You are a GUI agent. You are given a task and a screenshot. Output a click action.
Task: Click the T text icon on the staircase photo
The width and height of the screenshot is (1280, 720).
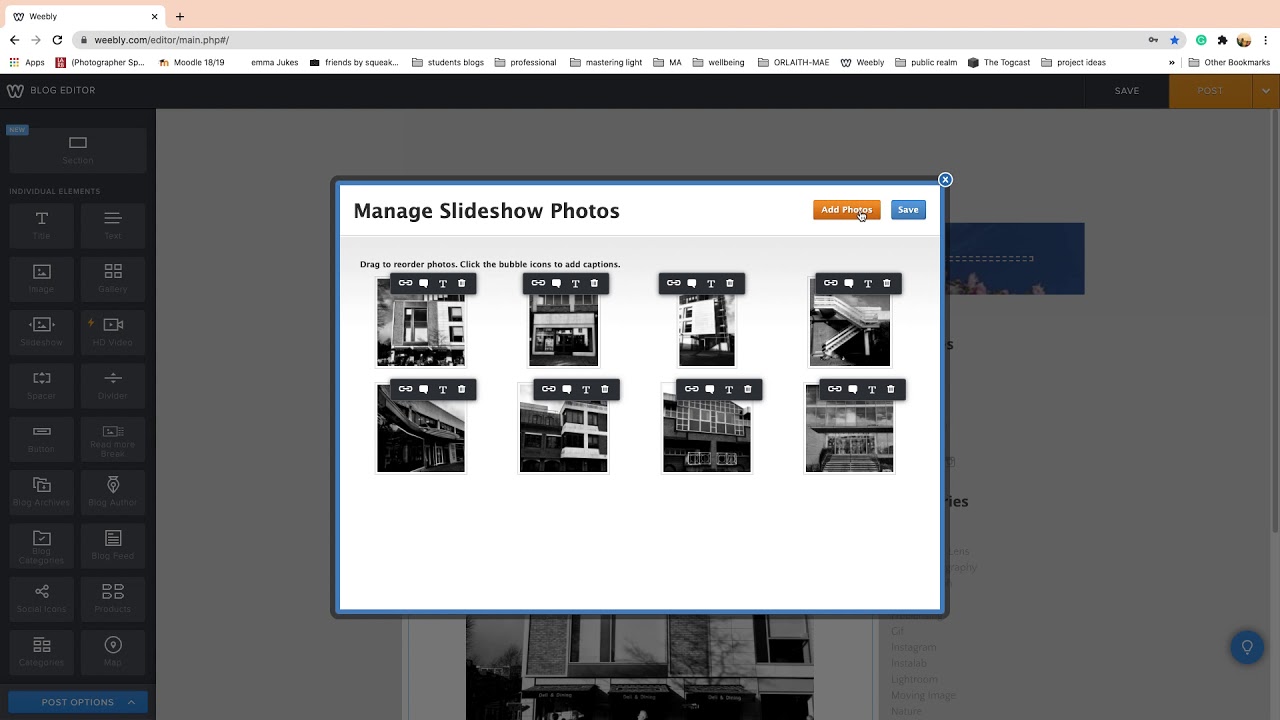(x=868, y=283)
